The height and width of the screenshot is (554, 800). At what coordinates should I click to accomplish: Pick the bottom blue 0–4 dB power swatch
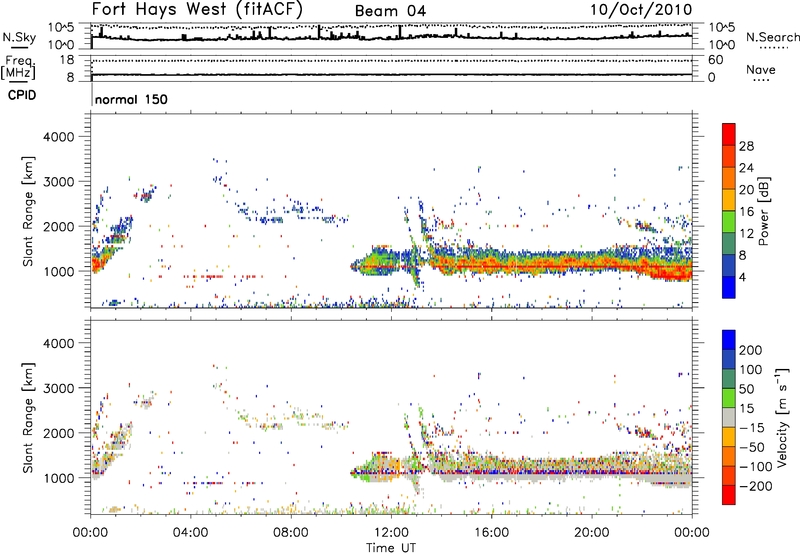[x=729, y=287]
